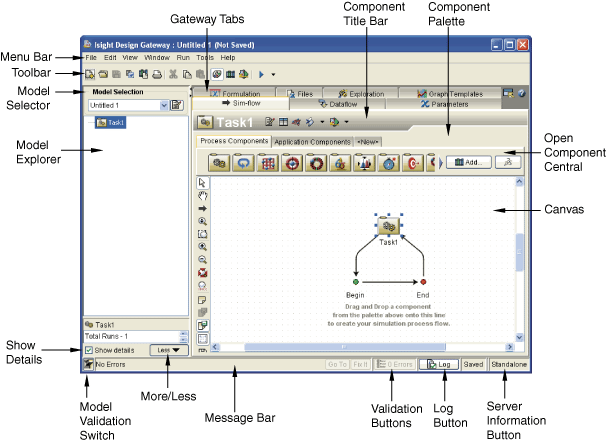Viewport: 610px width, 443px height.
Task: Pick the red target Optimization component
Action: [292, 163]
